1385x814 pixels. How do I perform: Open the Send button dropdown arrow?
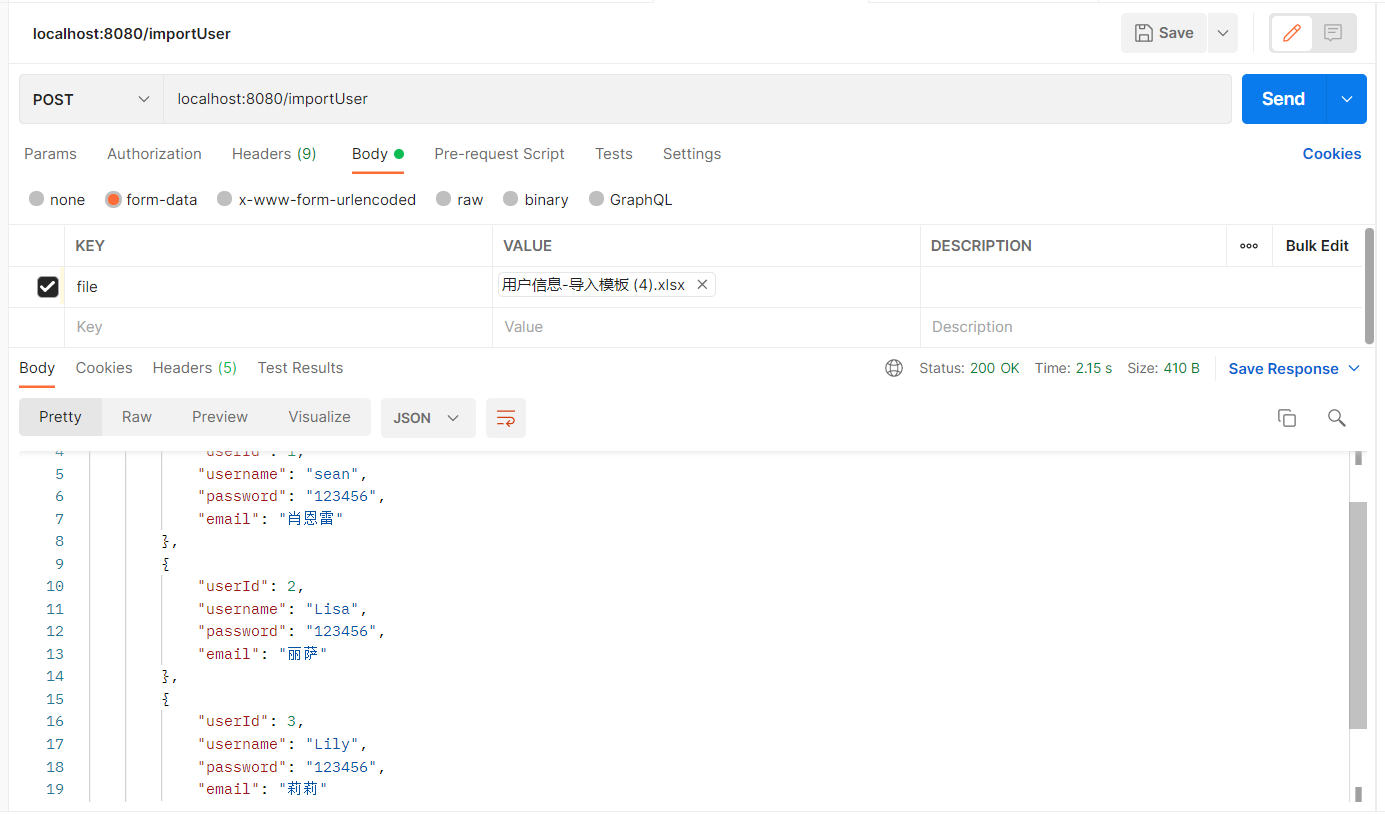[1347, 99]
